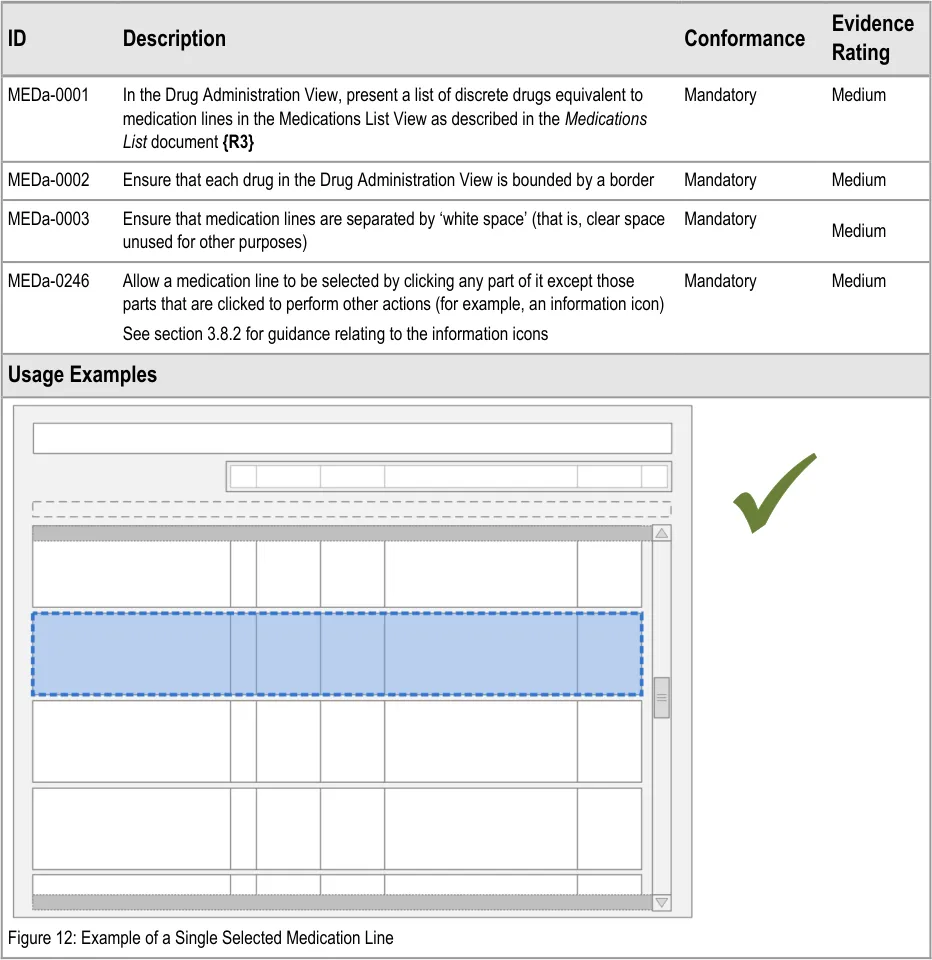Select the blue highlighted medication line
The width and height of the screenshot is (932, 960).
337,654
